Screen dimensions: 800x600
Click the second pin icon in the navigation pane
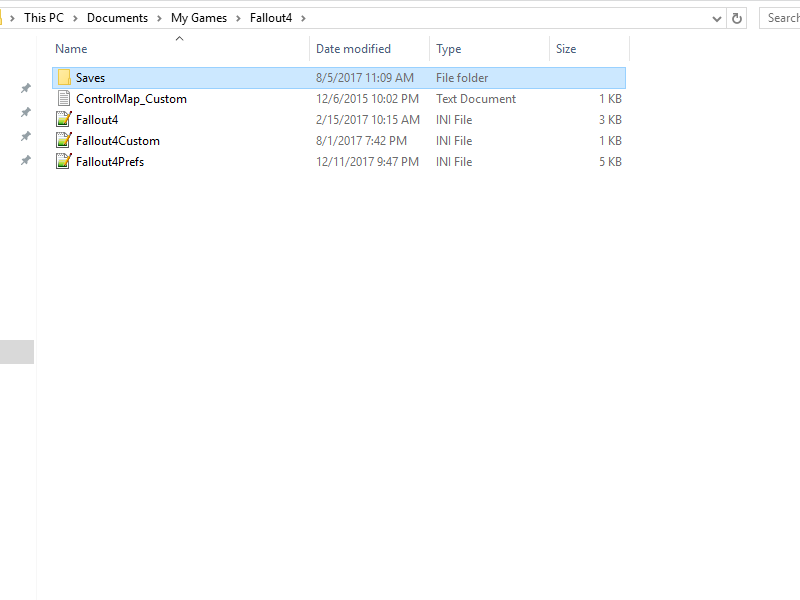coord(26,112)
